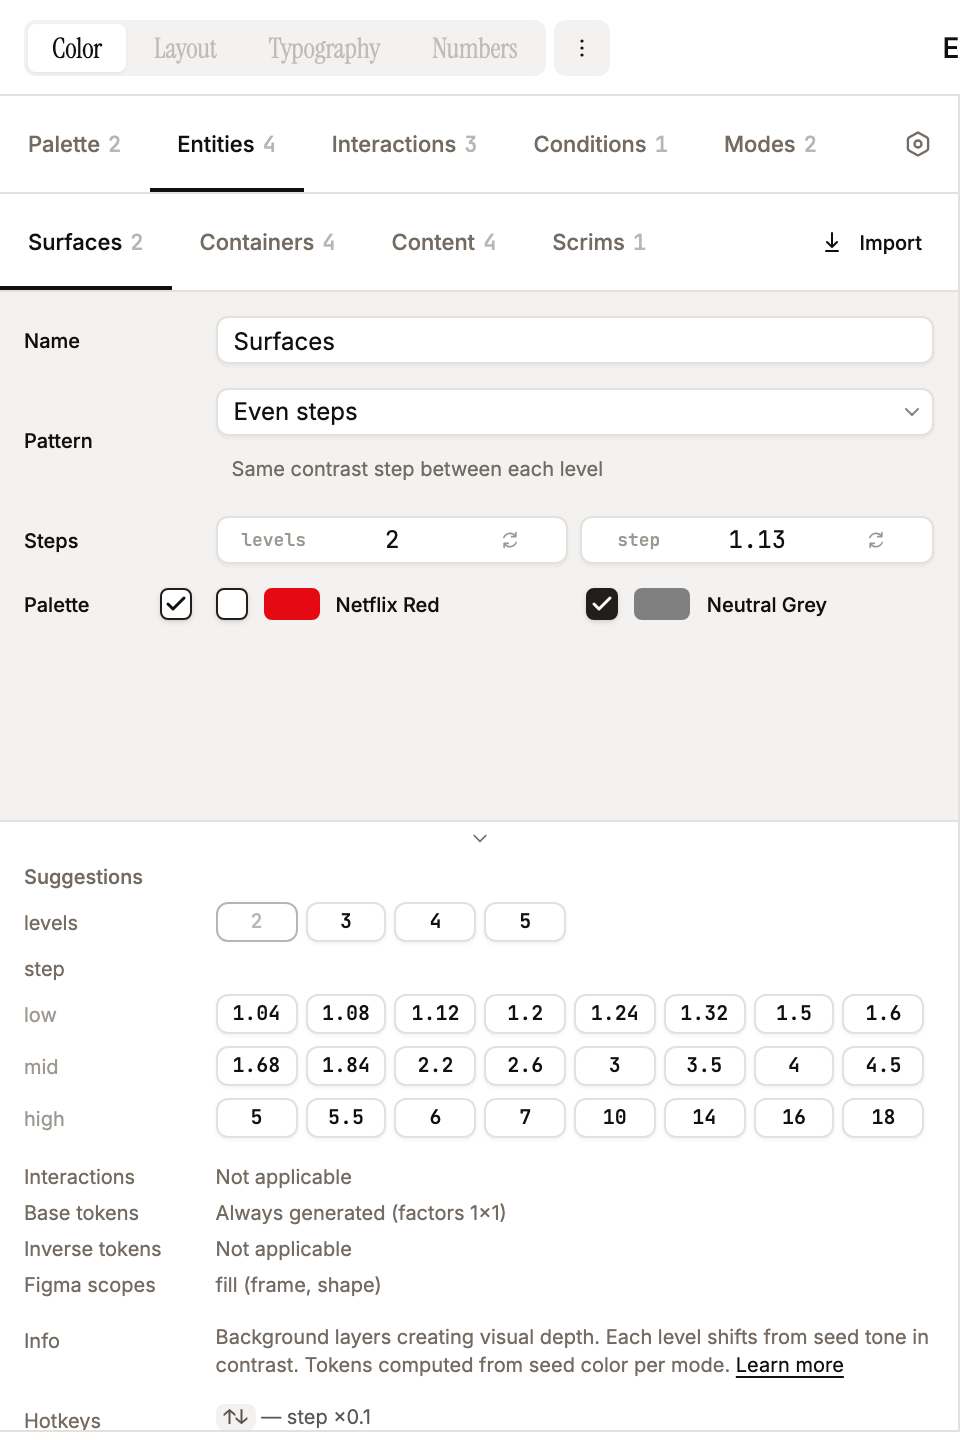
Task: Click the 'Neutral Grey' palette label
Action: tap(767, 605)
